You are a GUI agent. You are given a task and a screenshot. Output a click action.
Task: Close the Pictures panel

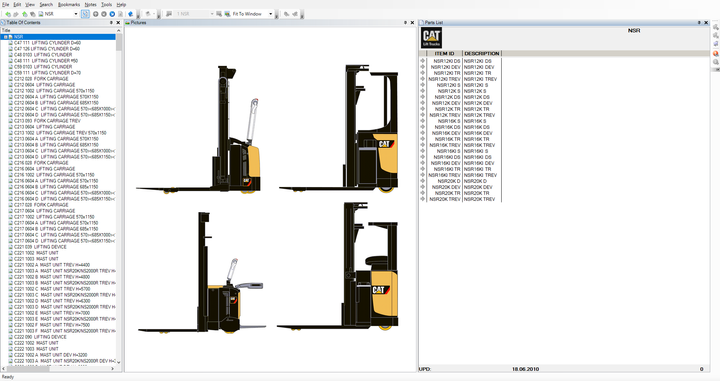pyautogui.click(x=412, y=22)
